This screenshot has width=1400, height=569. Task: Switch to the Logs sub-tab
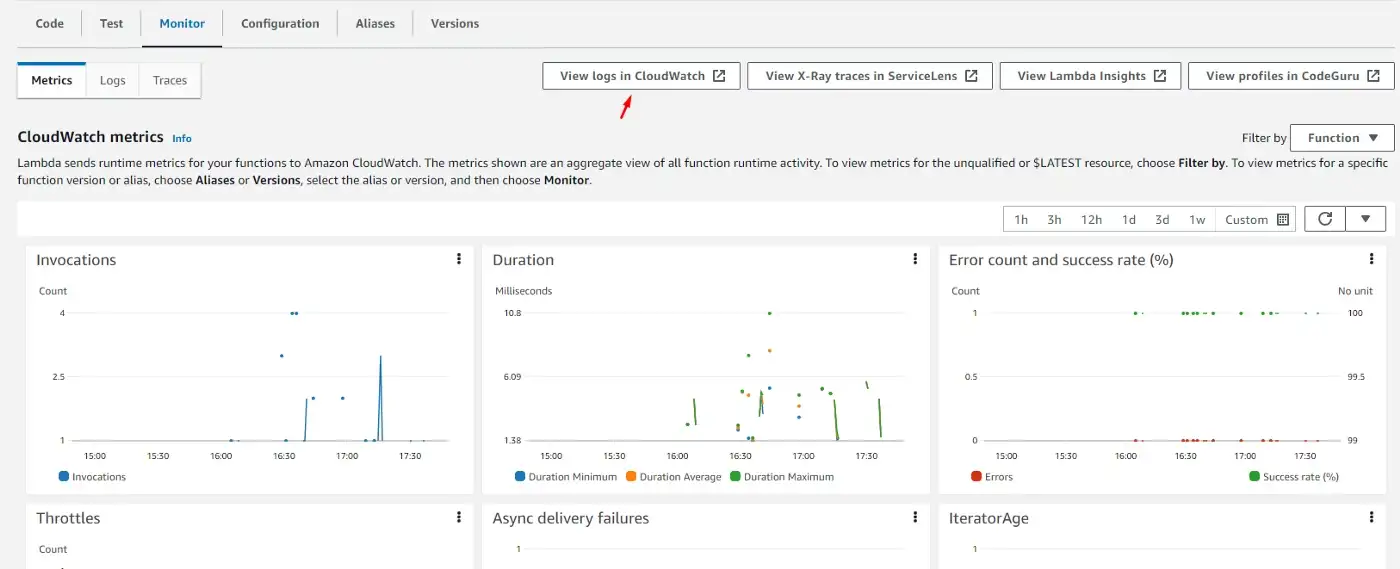click(113, 80)
